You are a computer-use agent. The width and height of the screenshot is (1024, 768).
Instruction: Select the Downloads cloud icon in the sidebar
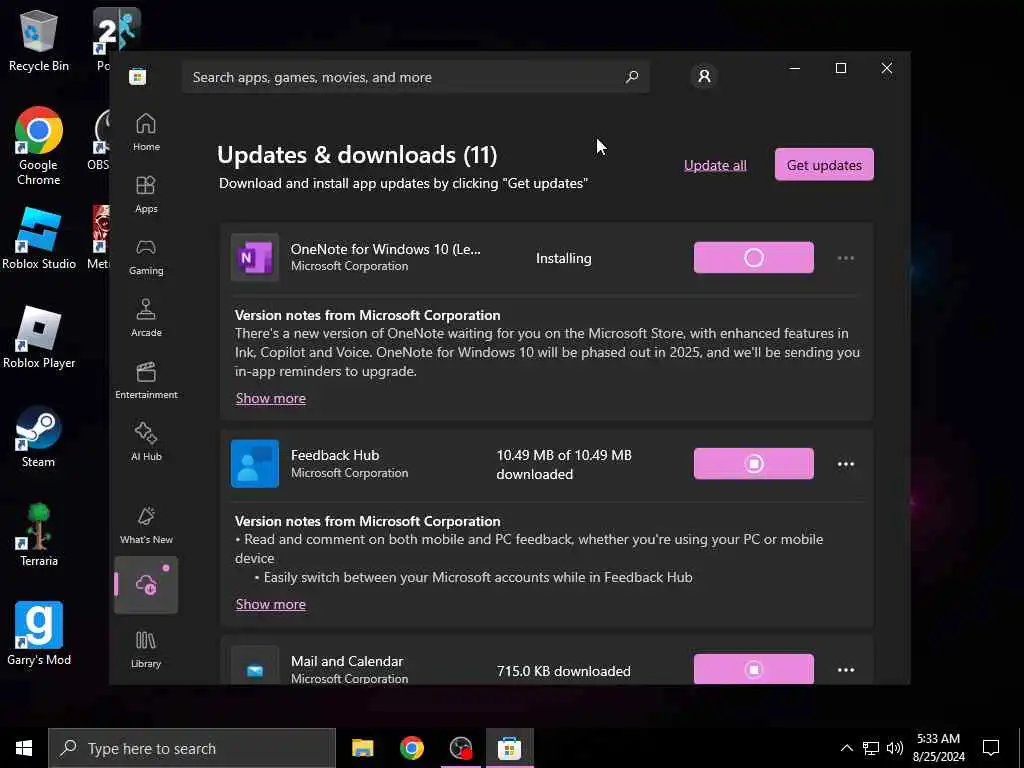pos(146,584)
